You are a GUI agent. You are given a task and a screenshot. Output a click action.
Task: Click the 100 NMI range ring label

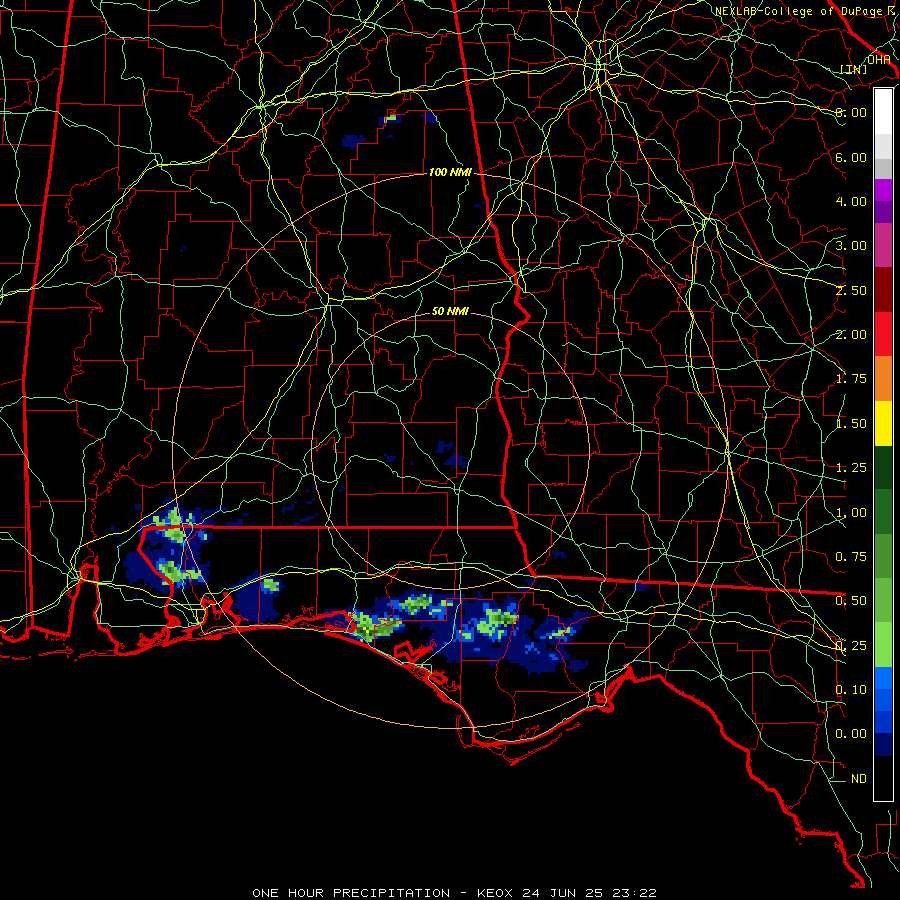[449, 172]
